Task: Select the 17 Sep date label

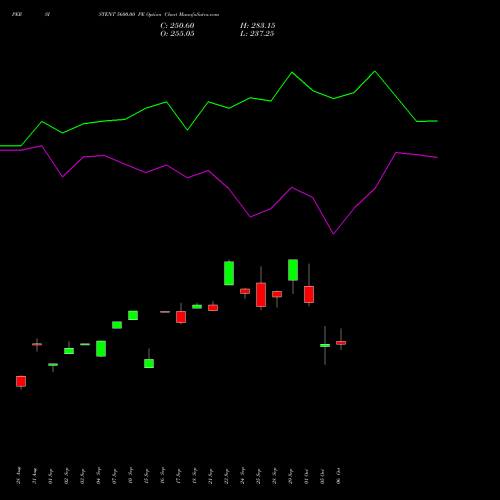Action: (x=179, y=476)
